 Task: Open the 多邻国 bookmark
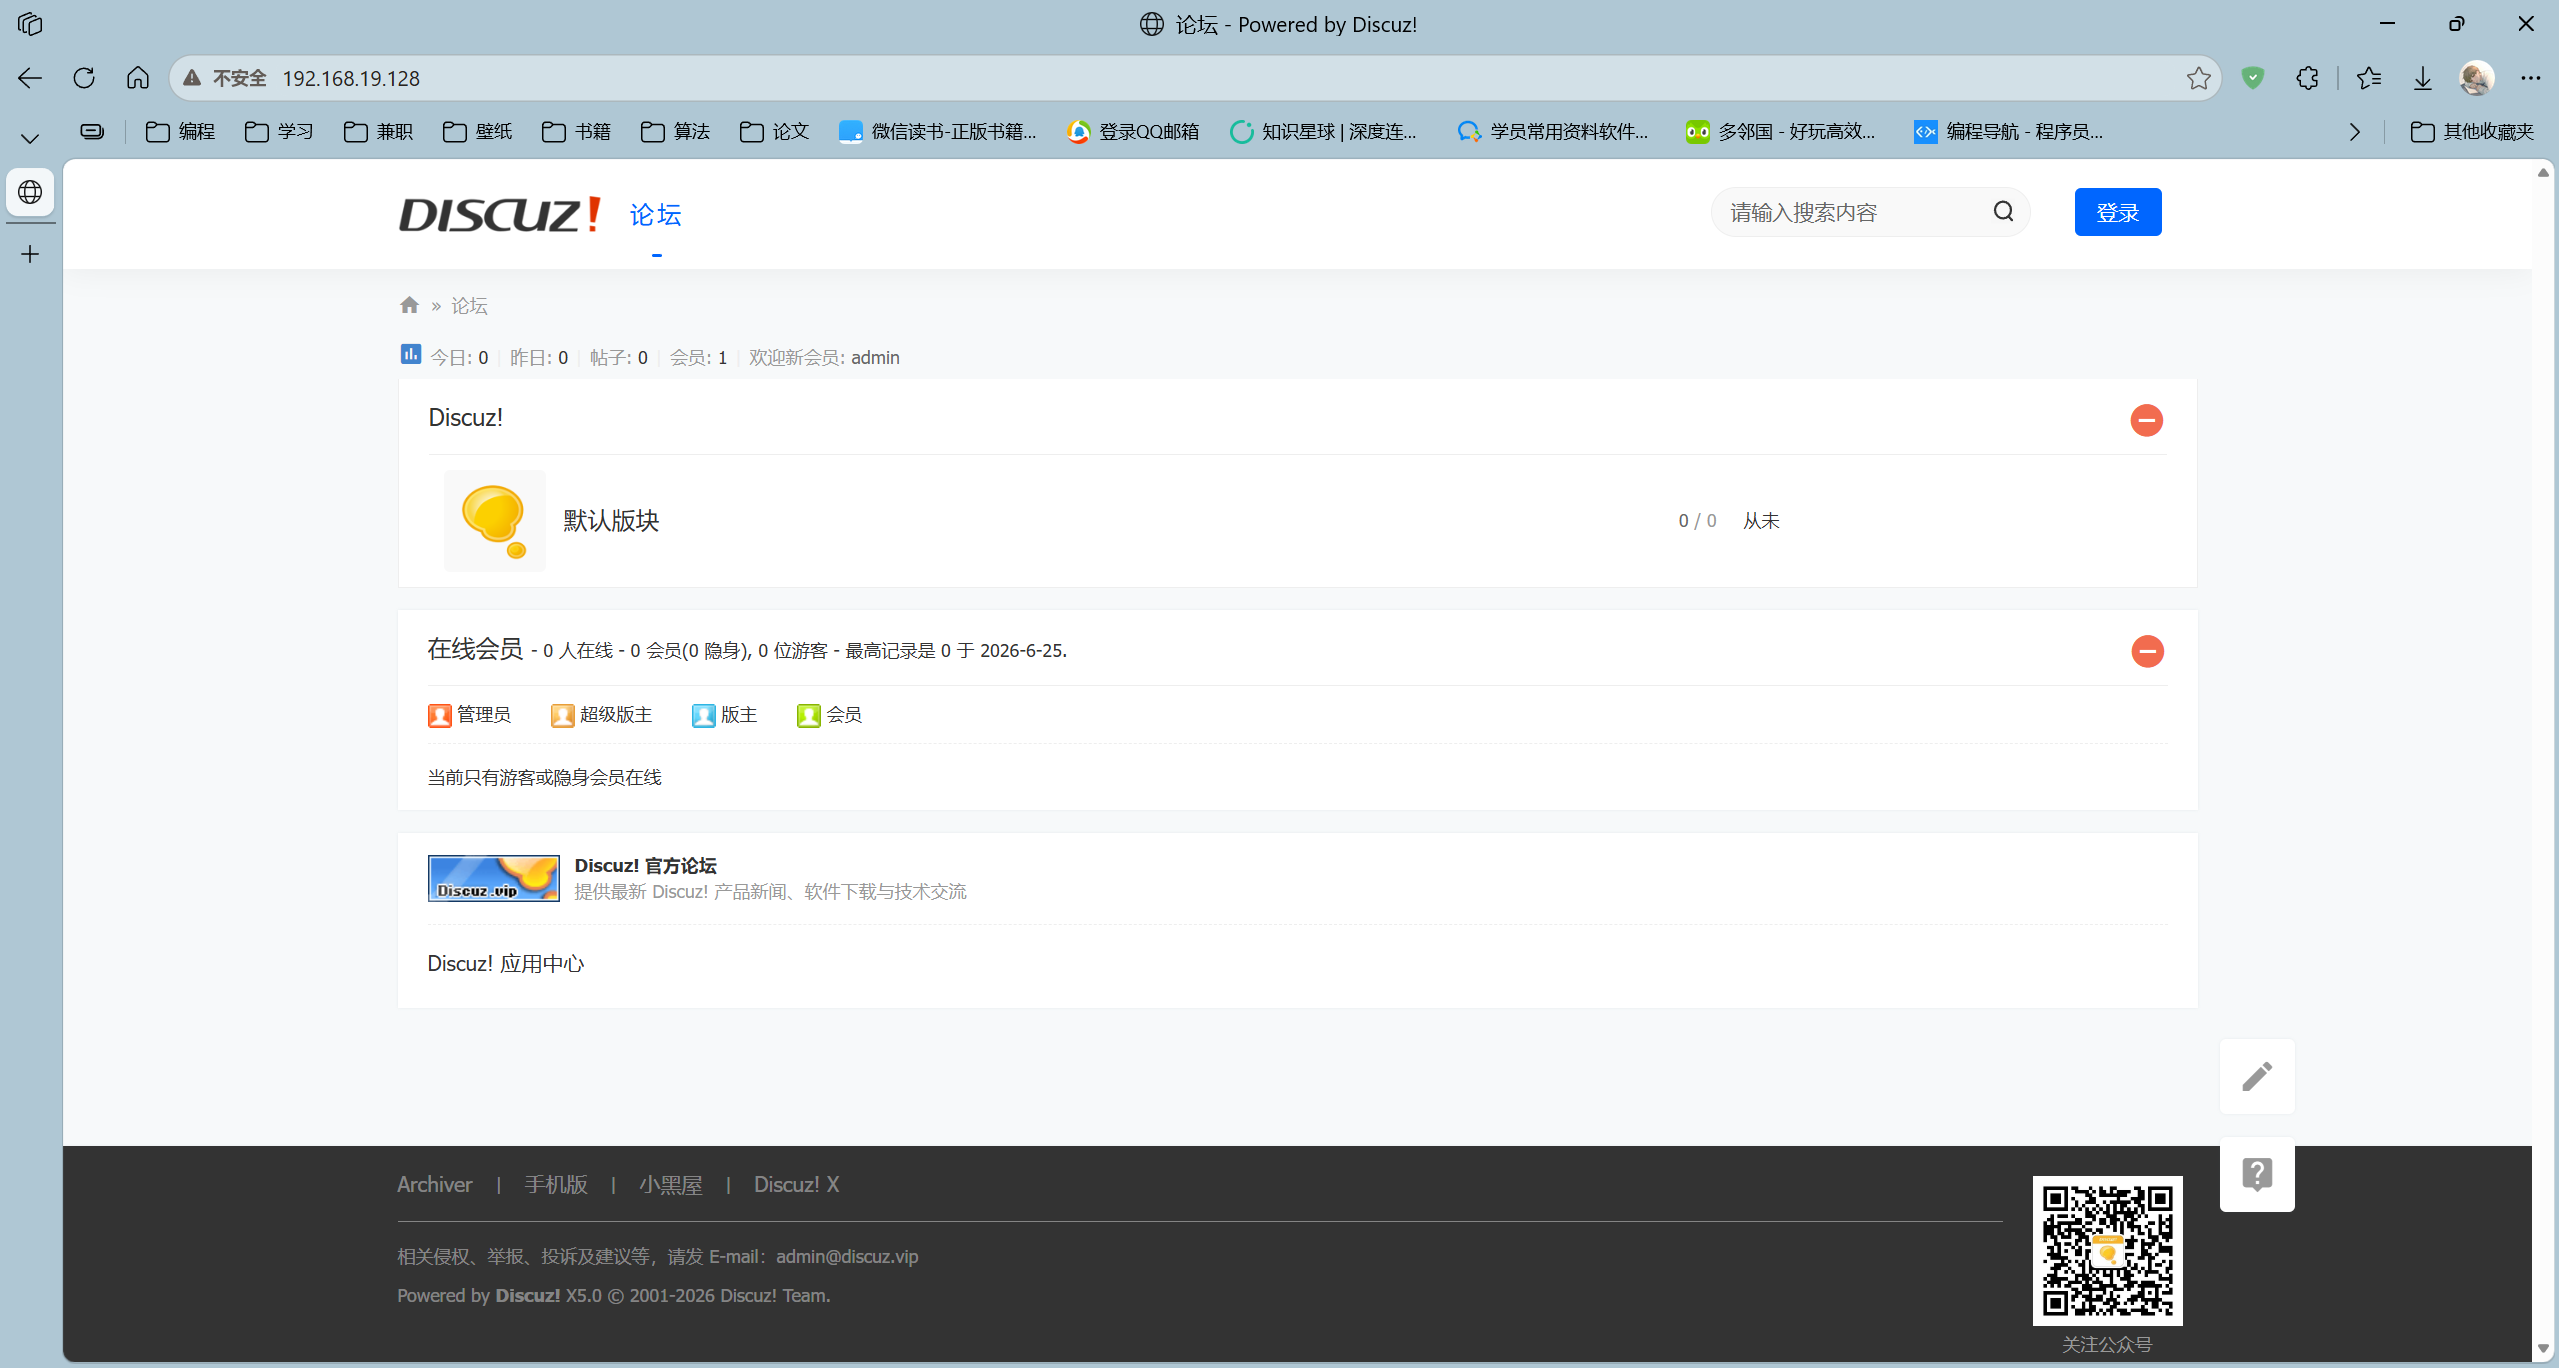(x=1780, y=132)
